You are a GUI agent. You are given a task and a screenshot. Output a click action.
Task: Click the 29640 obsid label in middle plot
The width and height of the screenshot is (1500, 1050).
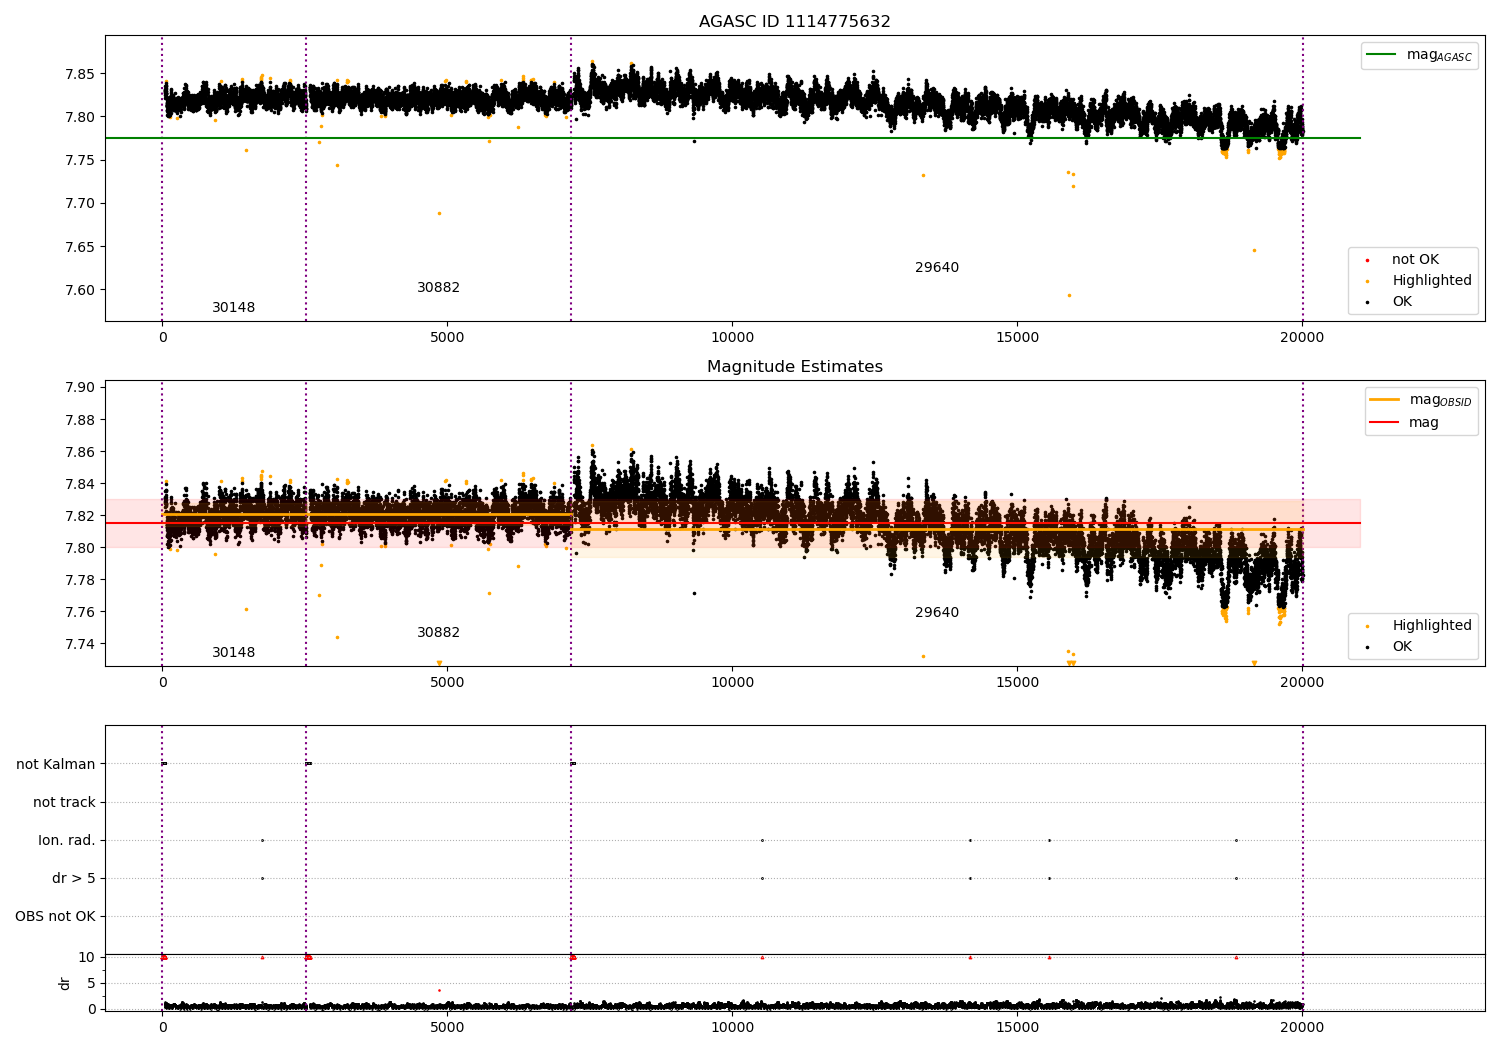pyautogui.click(x=936, y=613)
